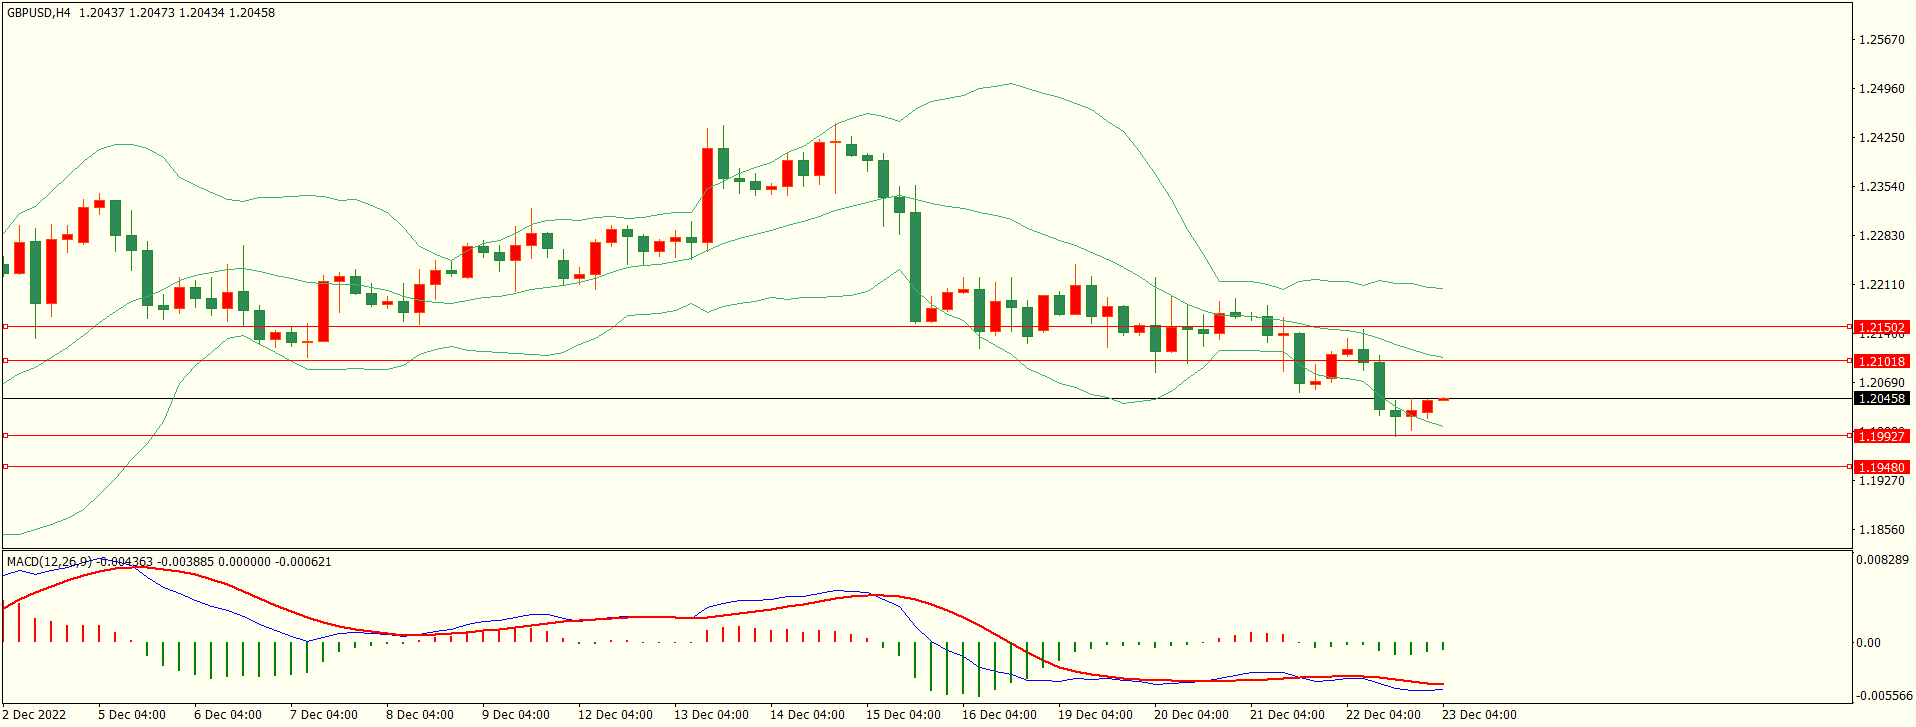Click the left handle of the 1.19480 line

pyautogui.click(x=5, y=467)
